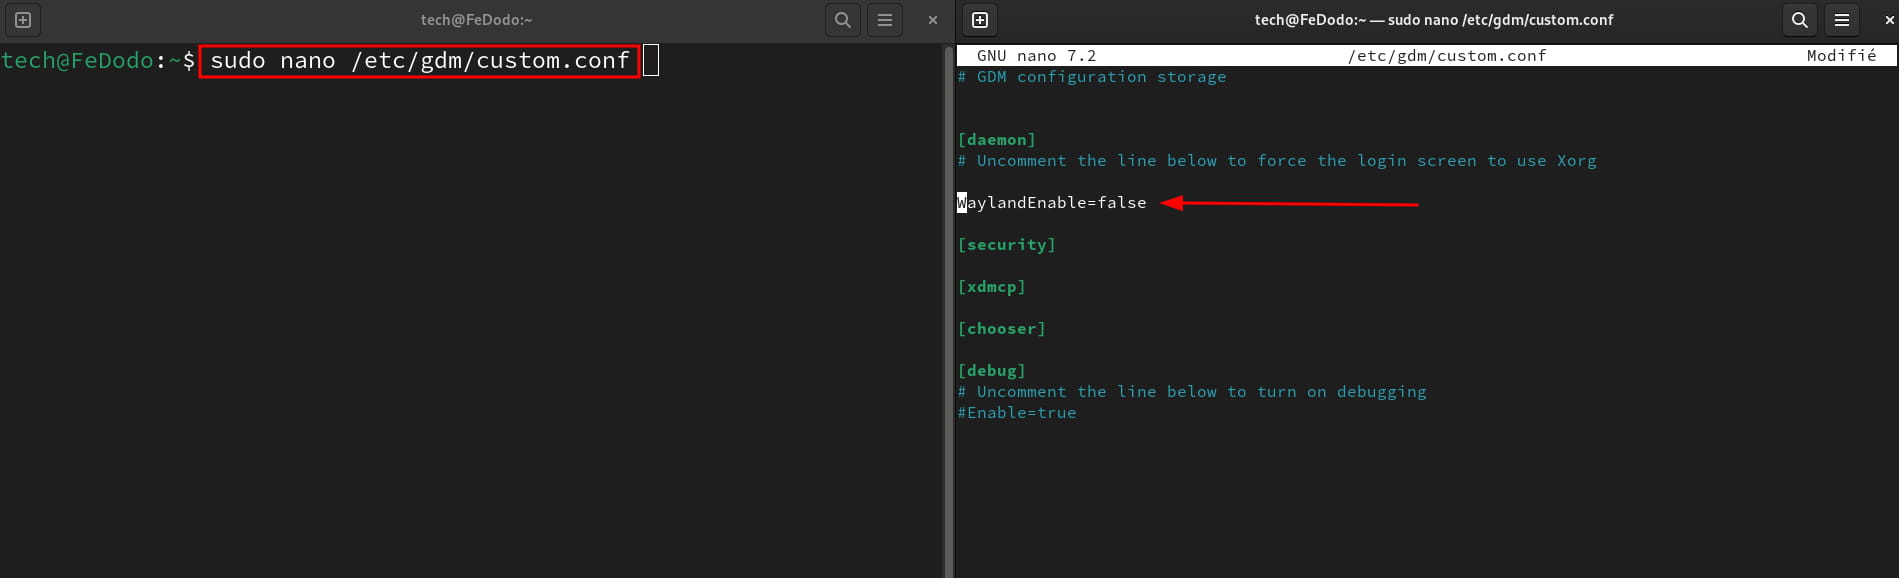Open new tab in right nano terminal window
Image resolution: width=1899 pixels, height=578 pixels.
point(980,20)
